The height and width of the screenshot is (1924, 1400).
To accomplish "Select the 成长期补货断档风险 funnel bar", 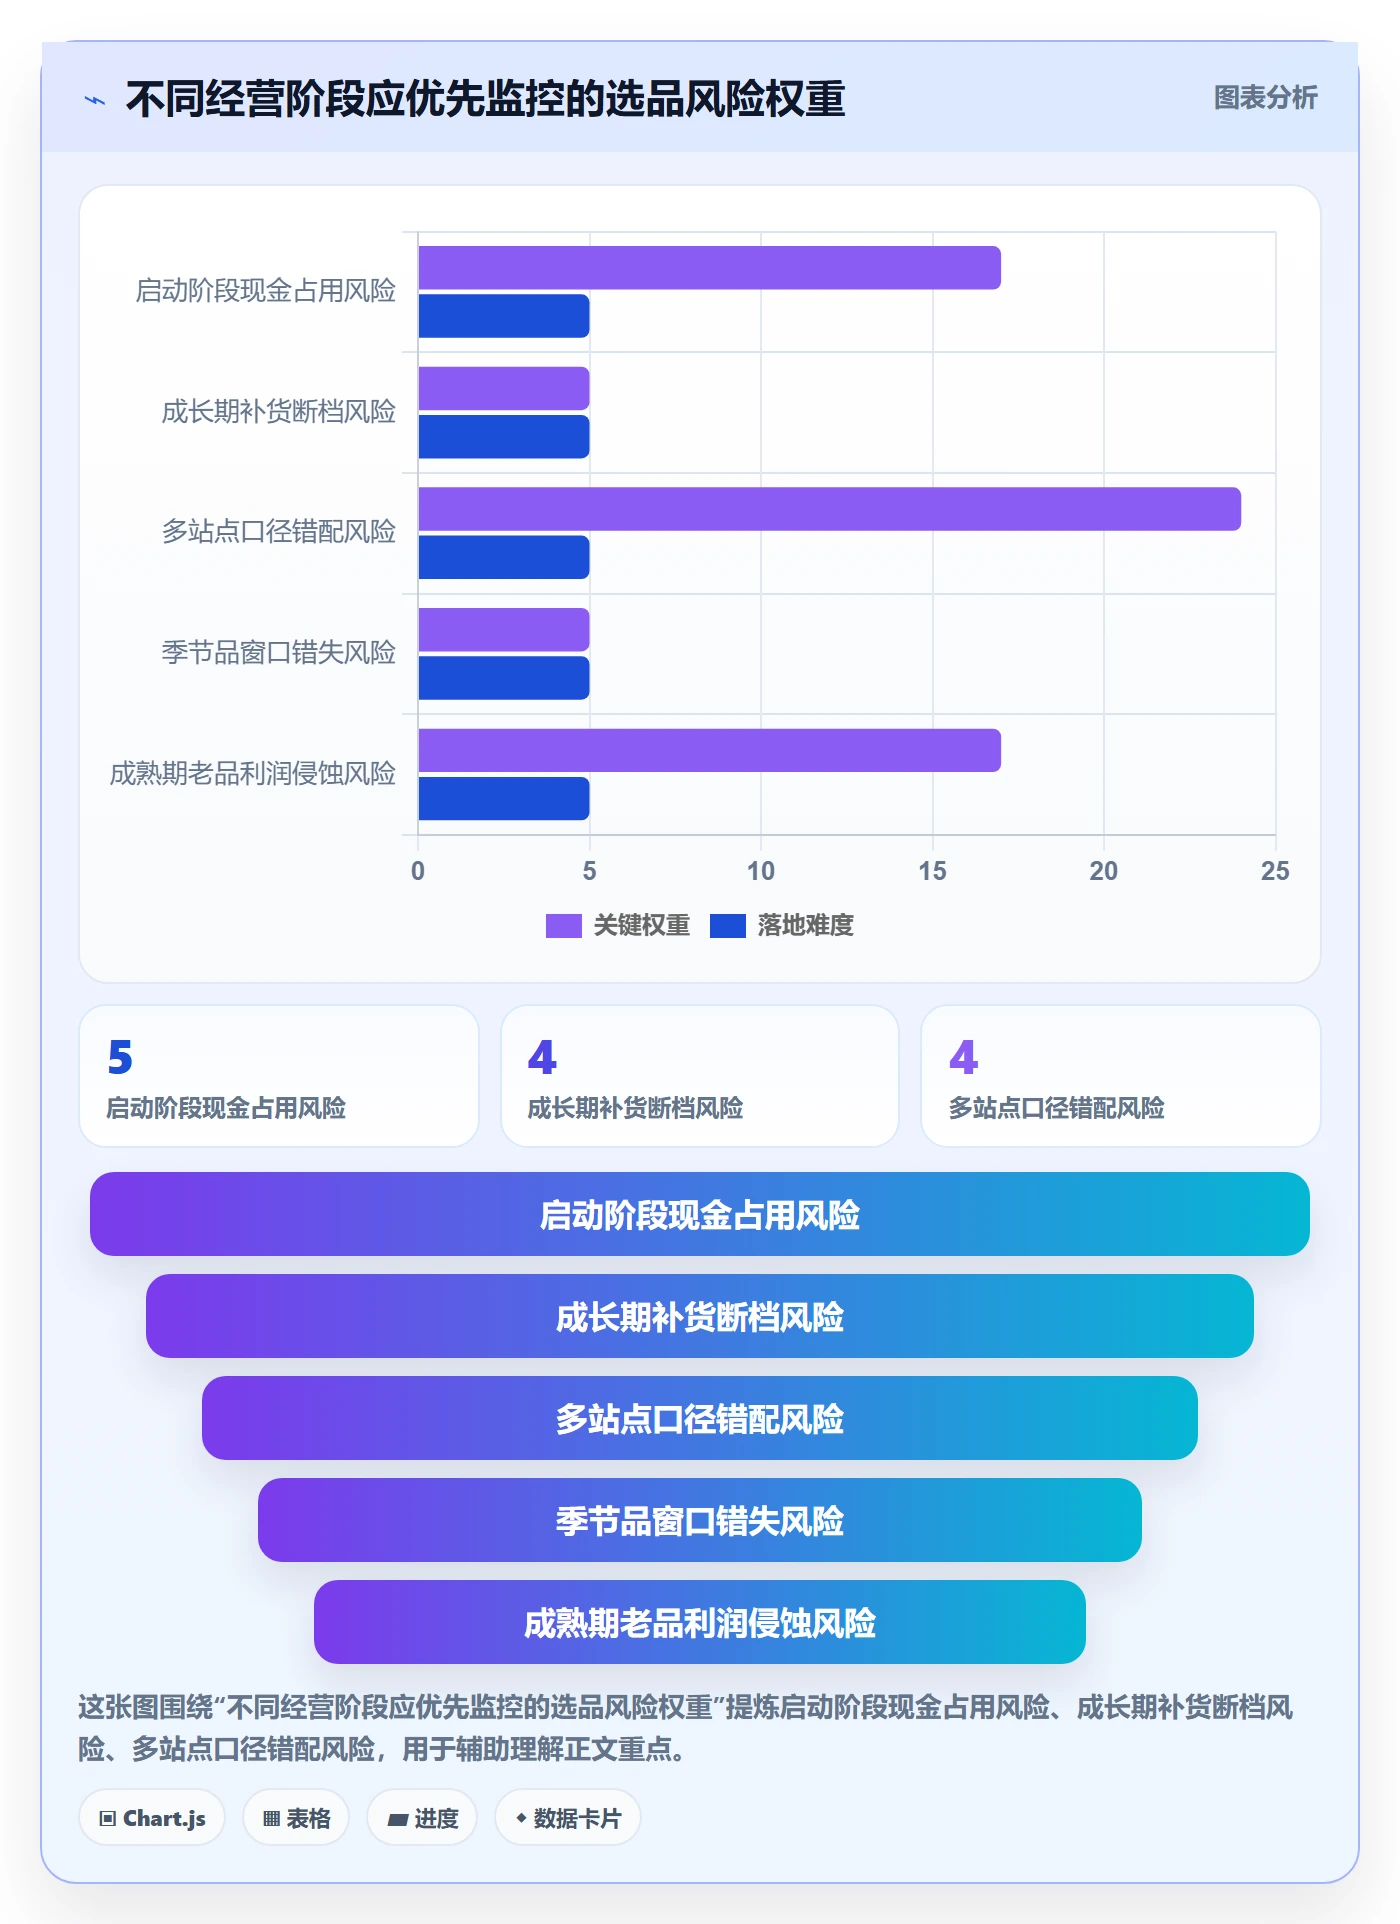I will tap(700, 1316).
